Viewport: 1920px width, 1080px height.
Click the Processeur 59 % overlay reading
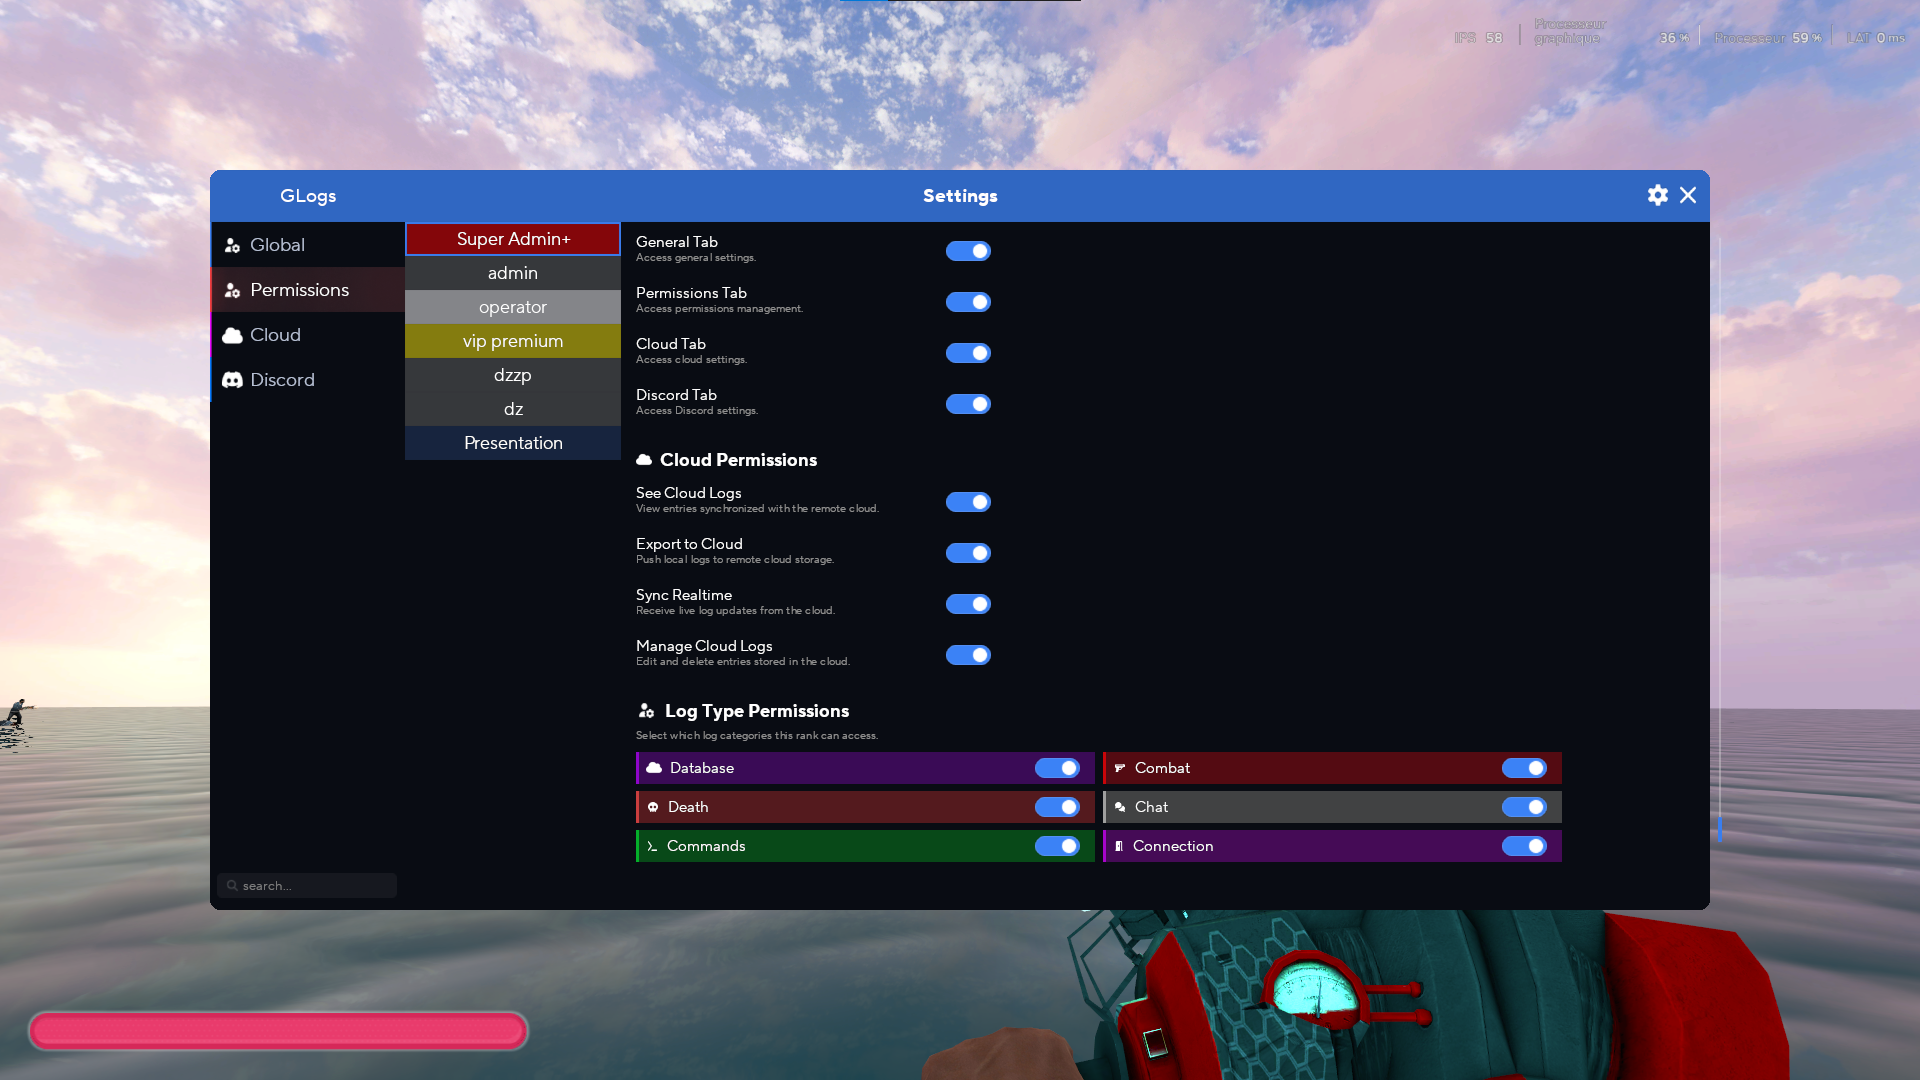(1768, 38)
